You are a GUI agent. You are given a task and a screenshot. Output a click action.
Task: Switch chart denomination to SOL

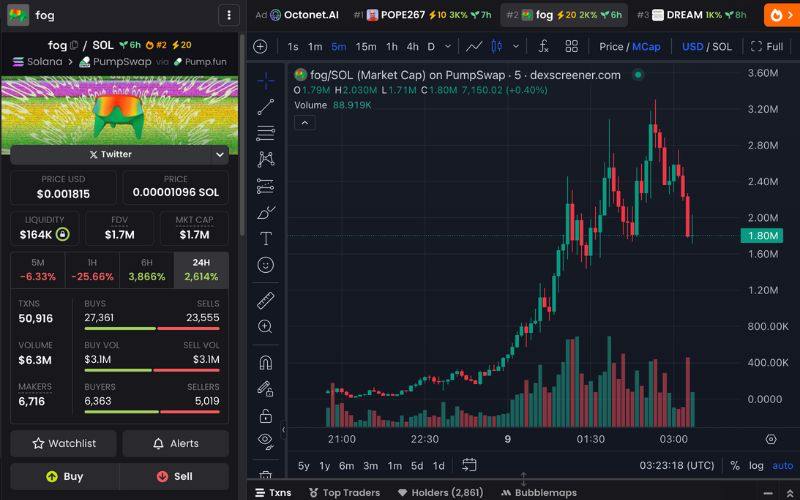[722, 47]
